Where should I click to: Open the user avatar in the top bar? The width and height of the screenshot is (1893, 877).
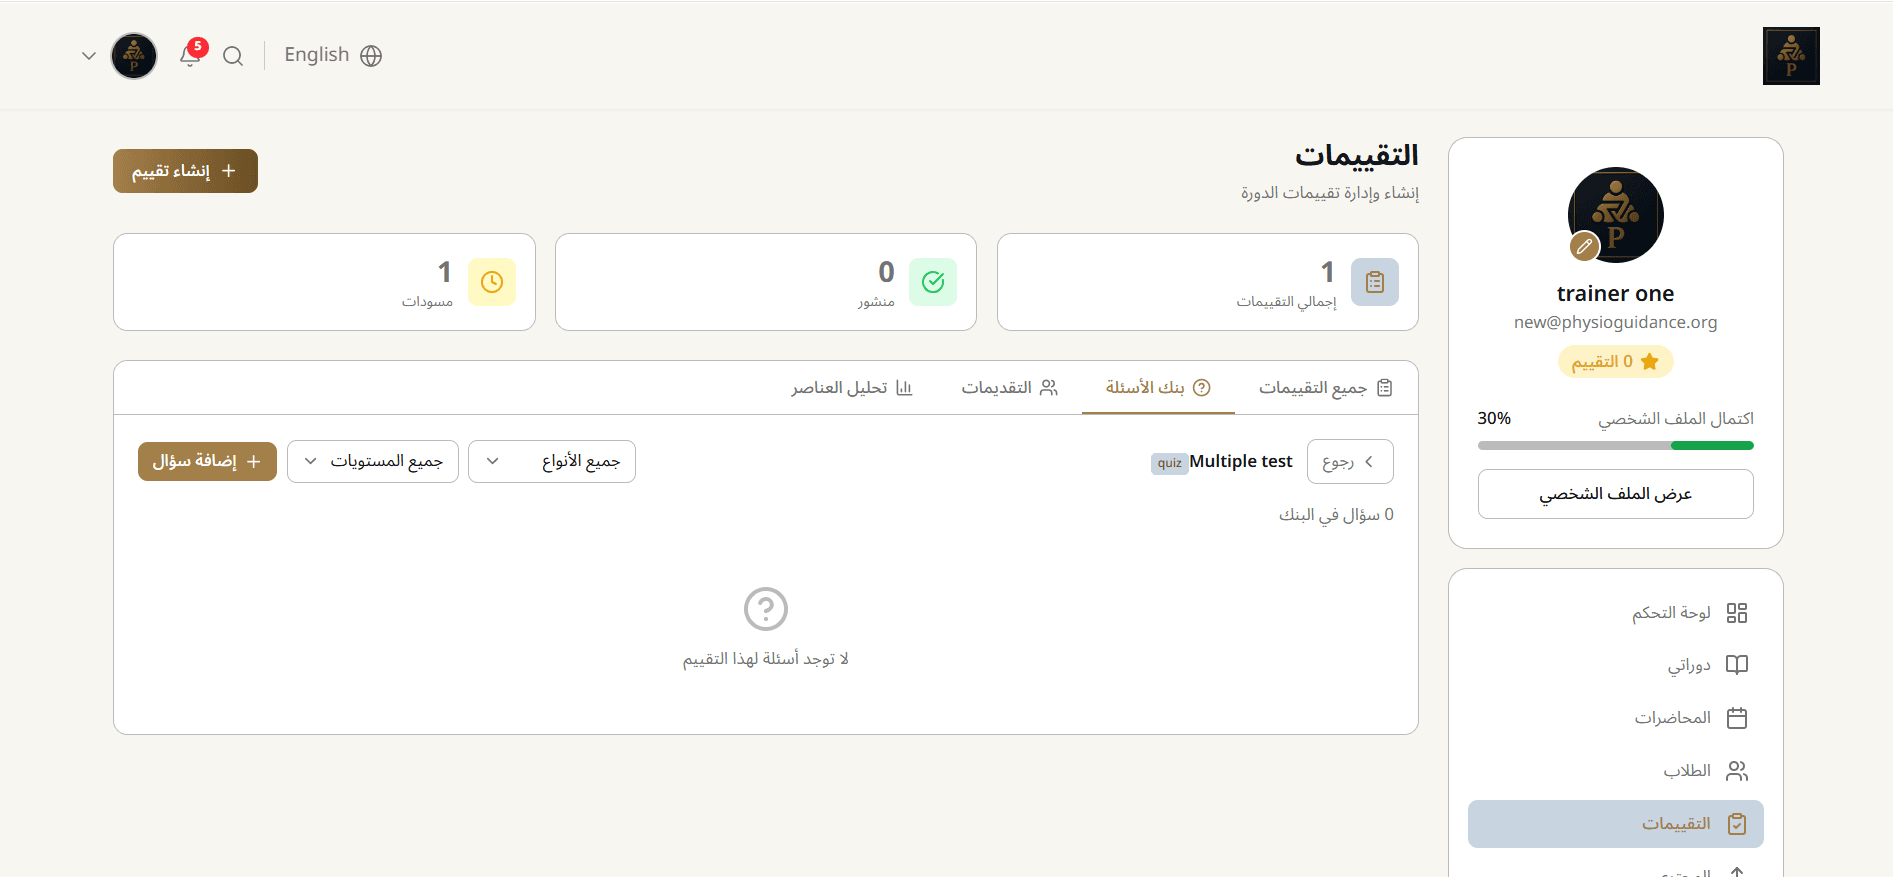[134, 56]
